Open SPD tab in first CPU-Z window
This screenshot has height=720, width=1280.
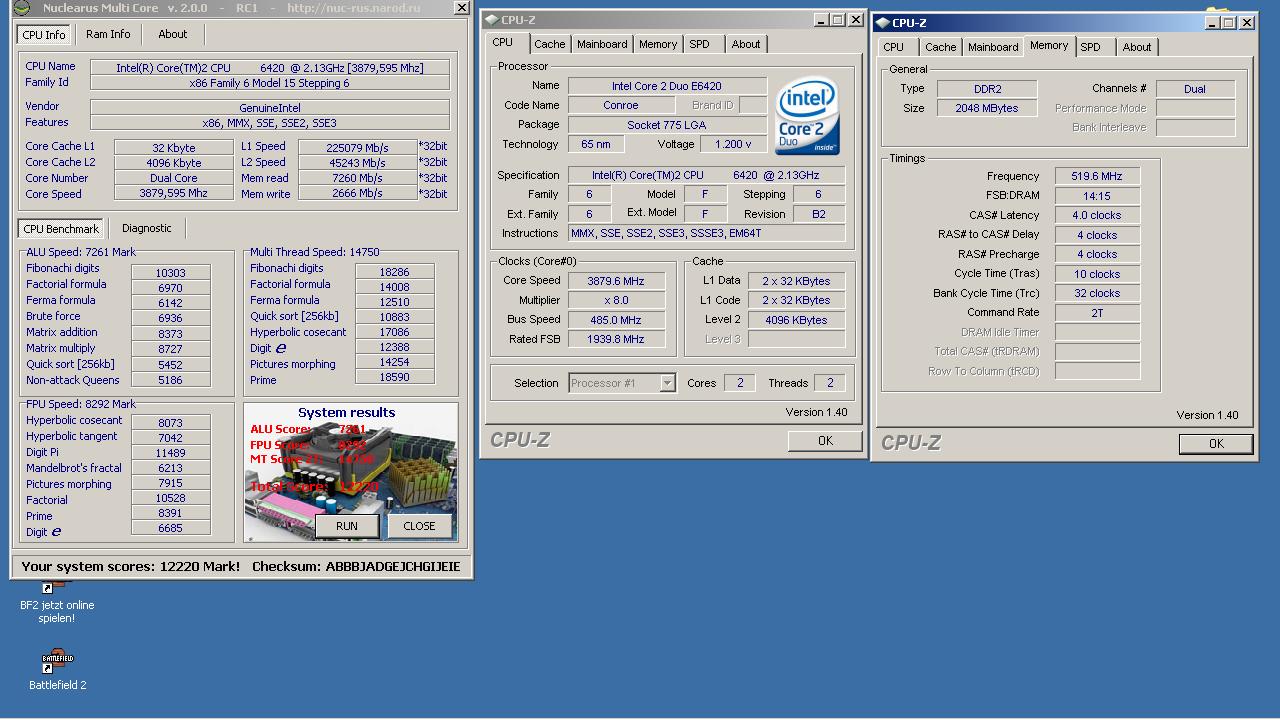click(x=700, y=44)
